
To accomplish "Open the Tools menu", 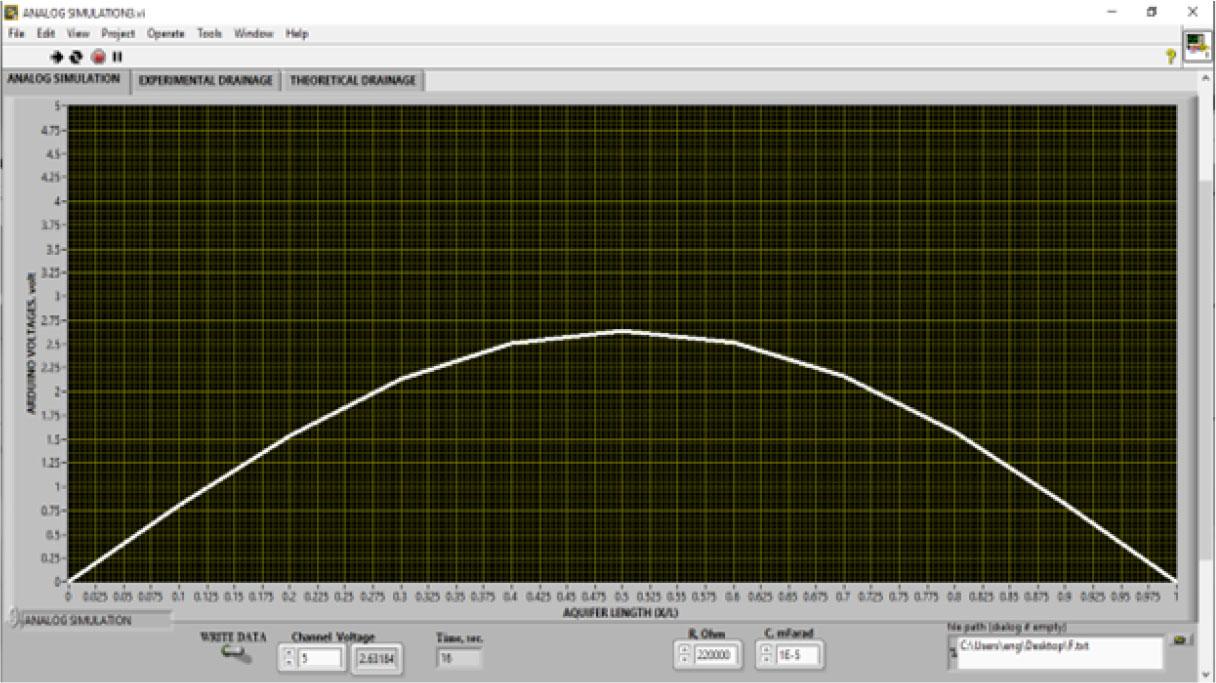I will click(x=209, y=33).
